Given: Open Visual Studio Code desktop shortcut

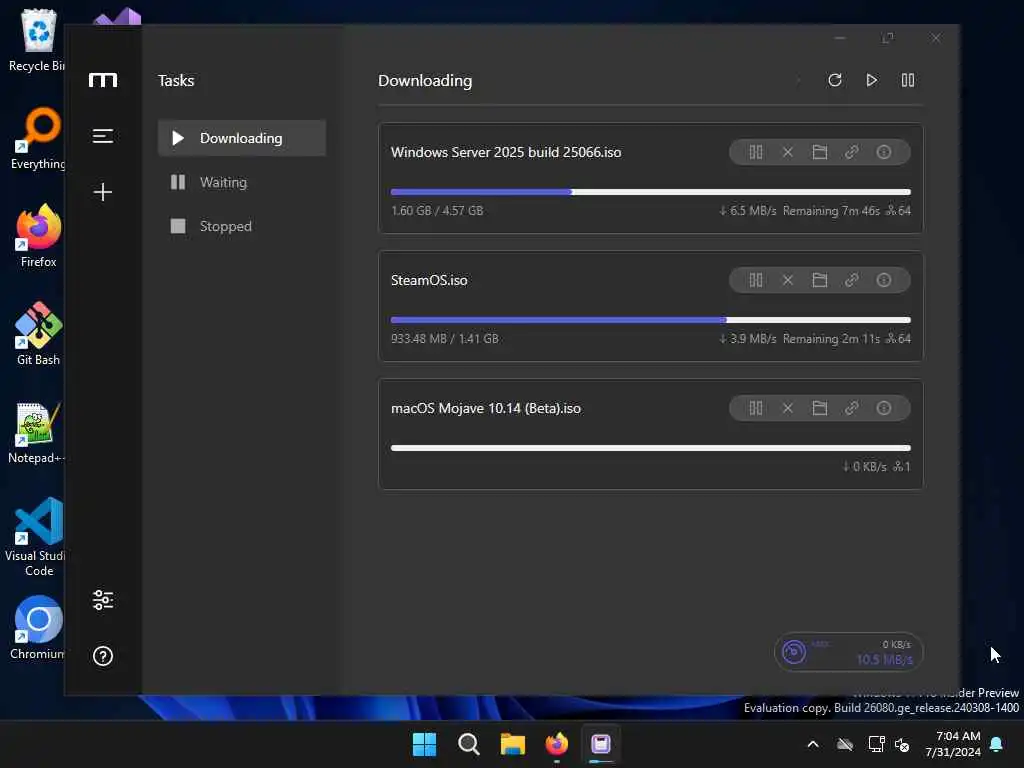Looking at the screenshot, I should (x=39, y=537).
